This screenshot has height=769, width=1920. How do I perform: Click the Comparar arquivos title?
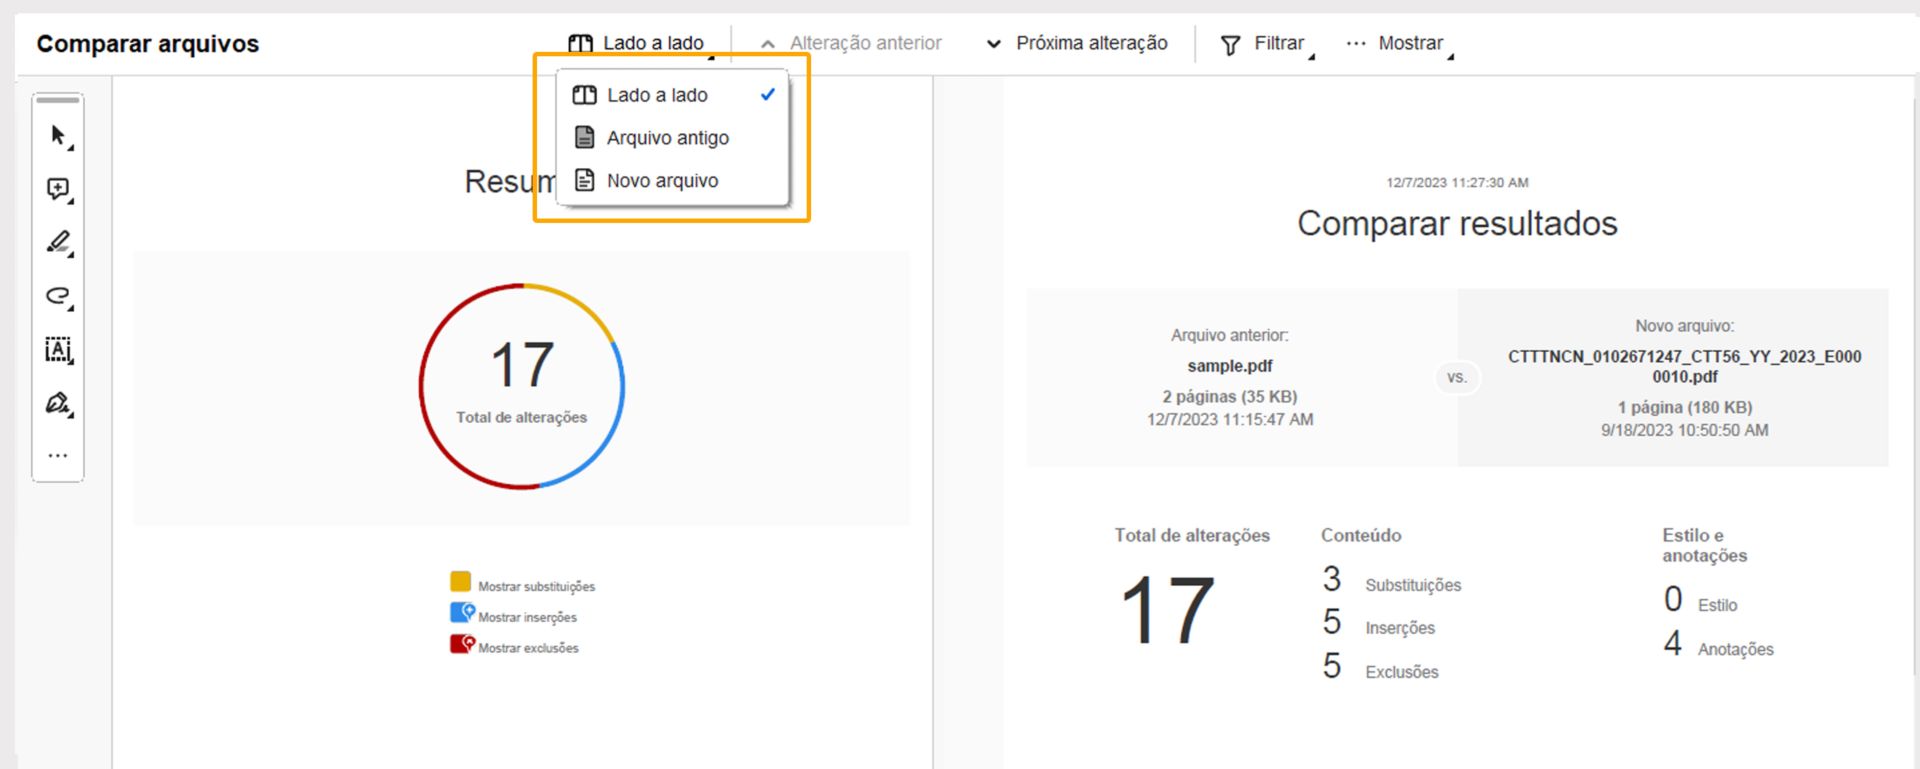148,44
